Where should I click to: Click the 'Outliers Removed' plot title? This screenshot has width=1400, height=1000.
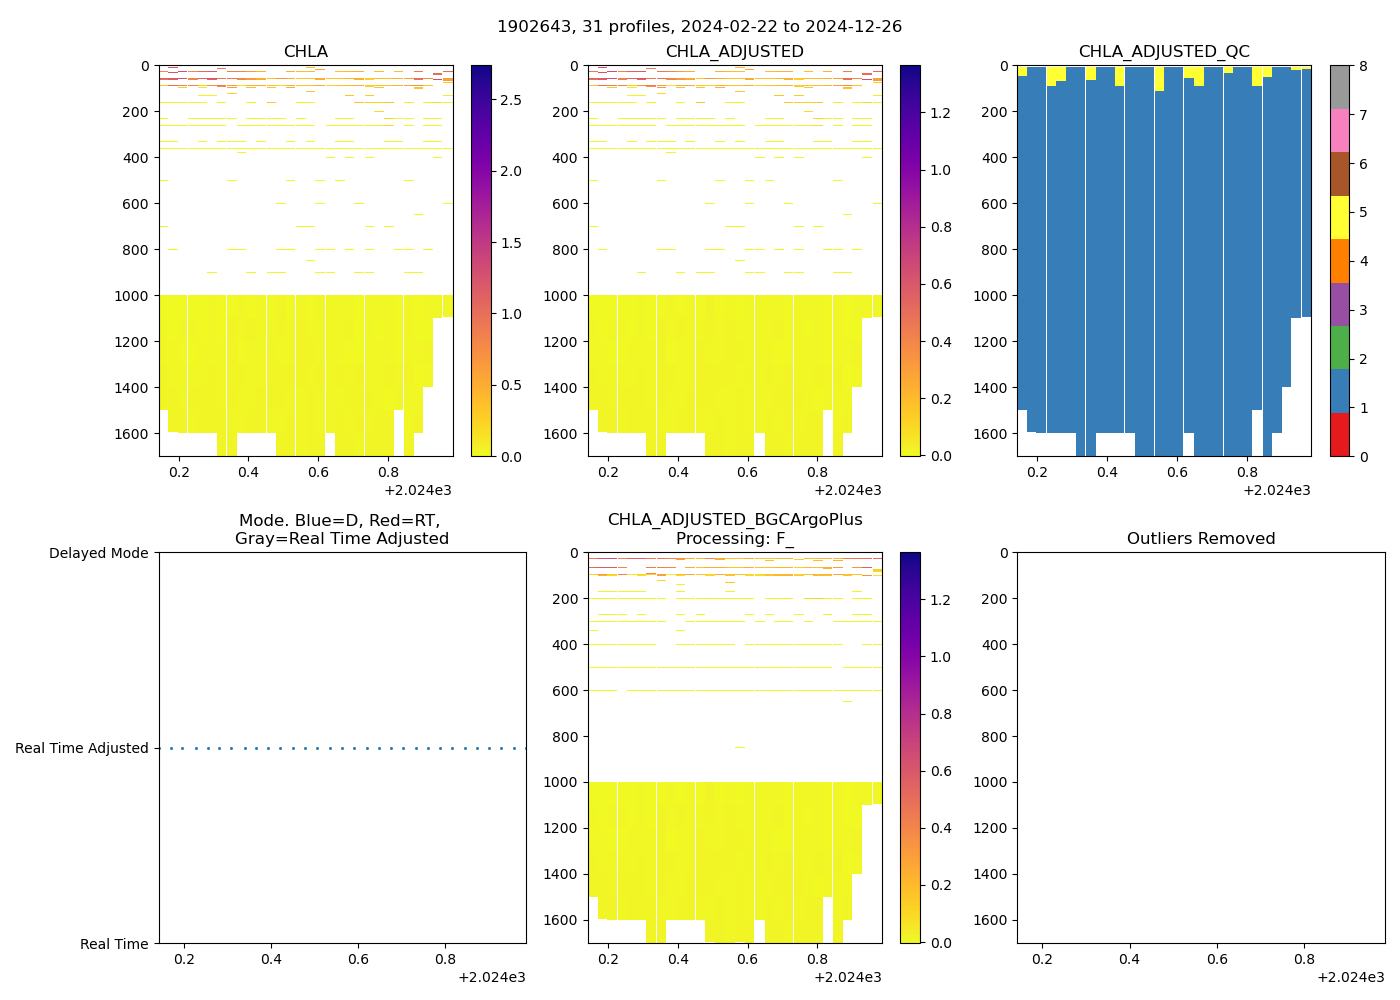1200,539
